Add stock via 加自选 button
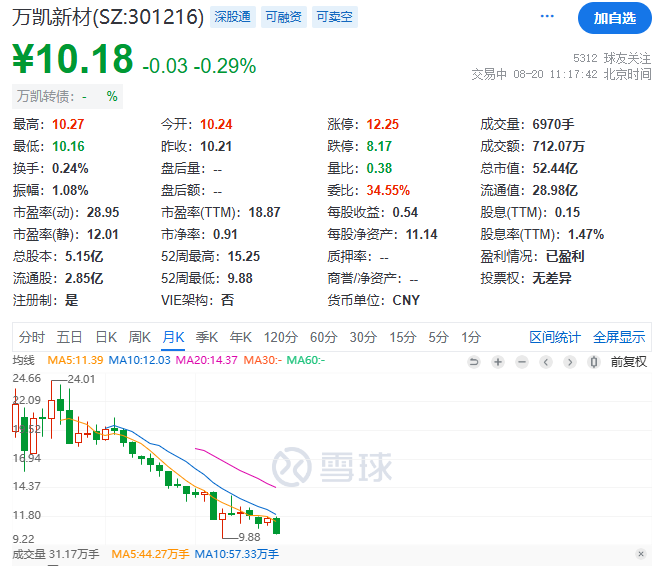668x566 pixels. point(614,18)
